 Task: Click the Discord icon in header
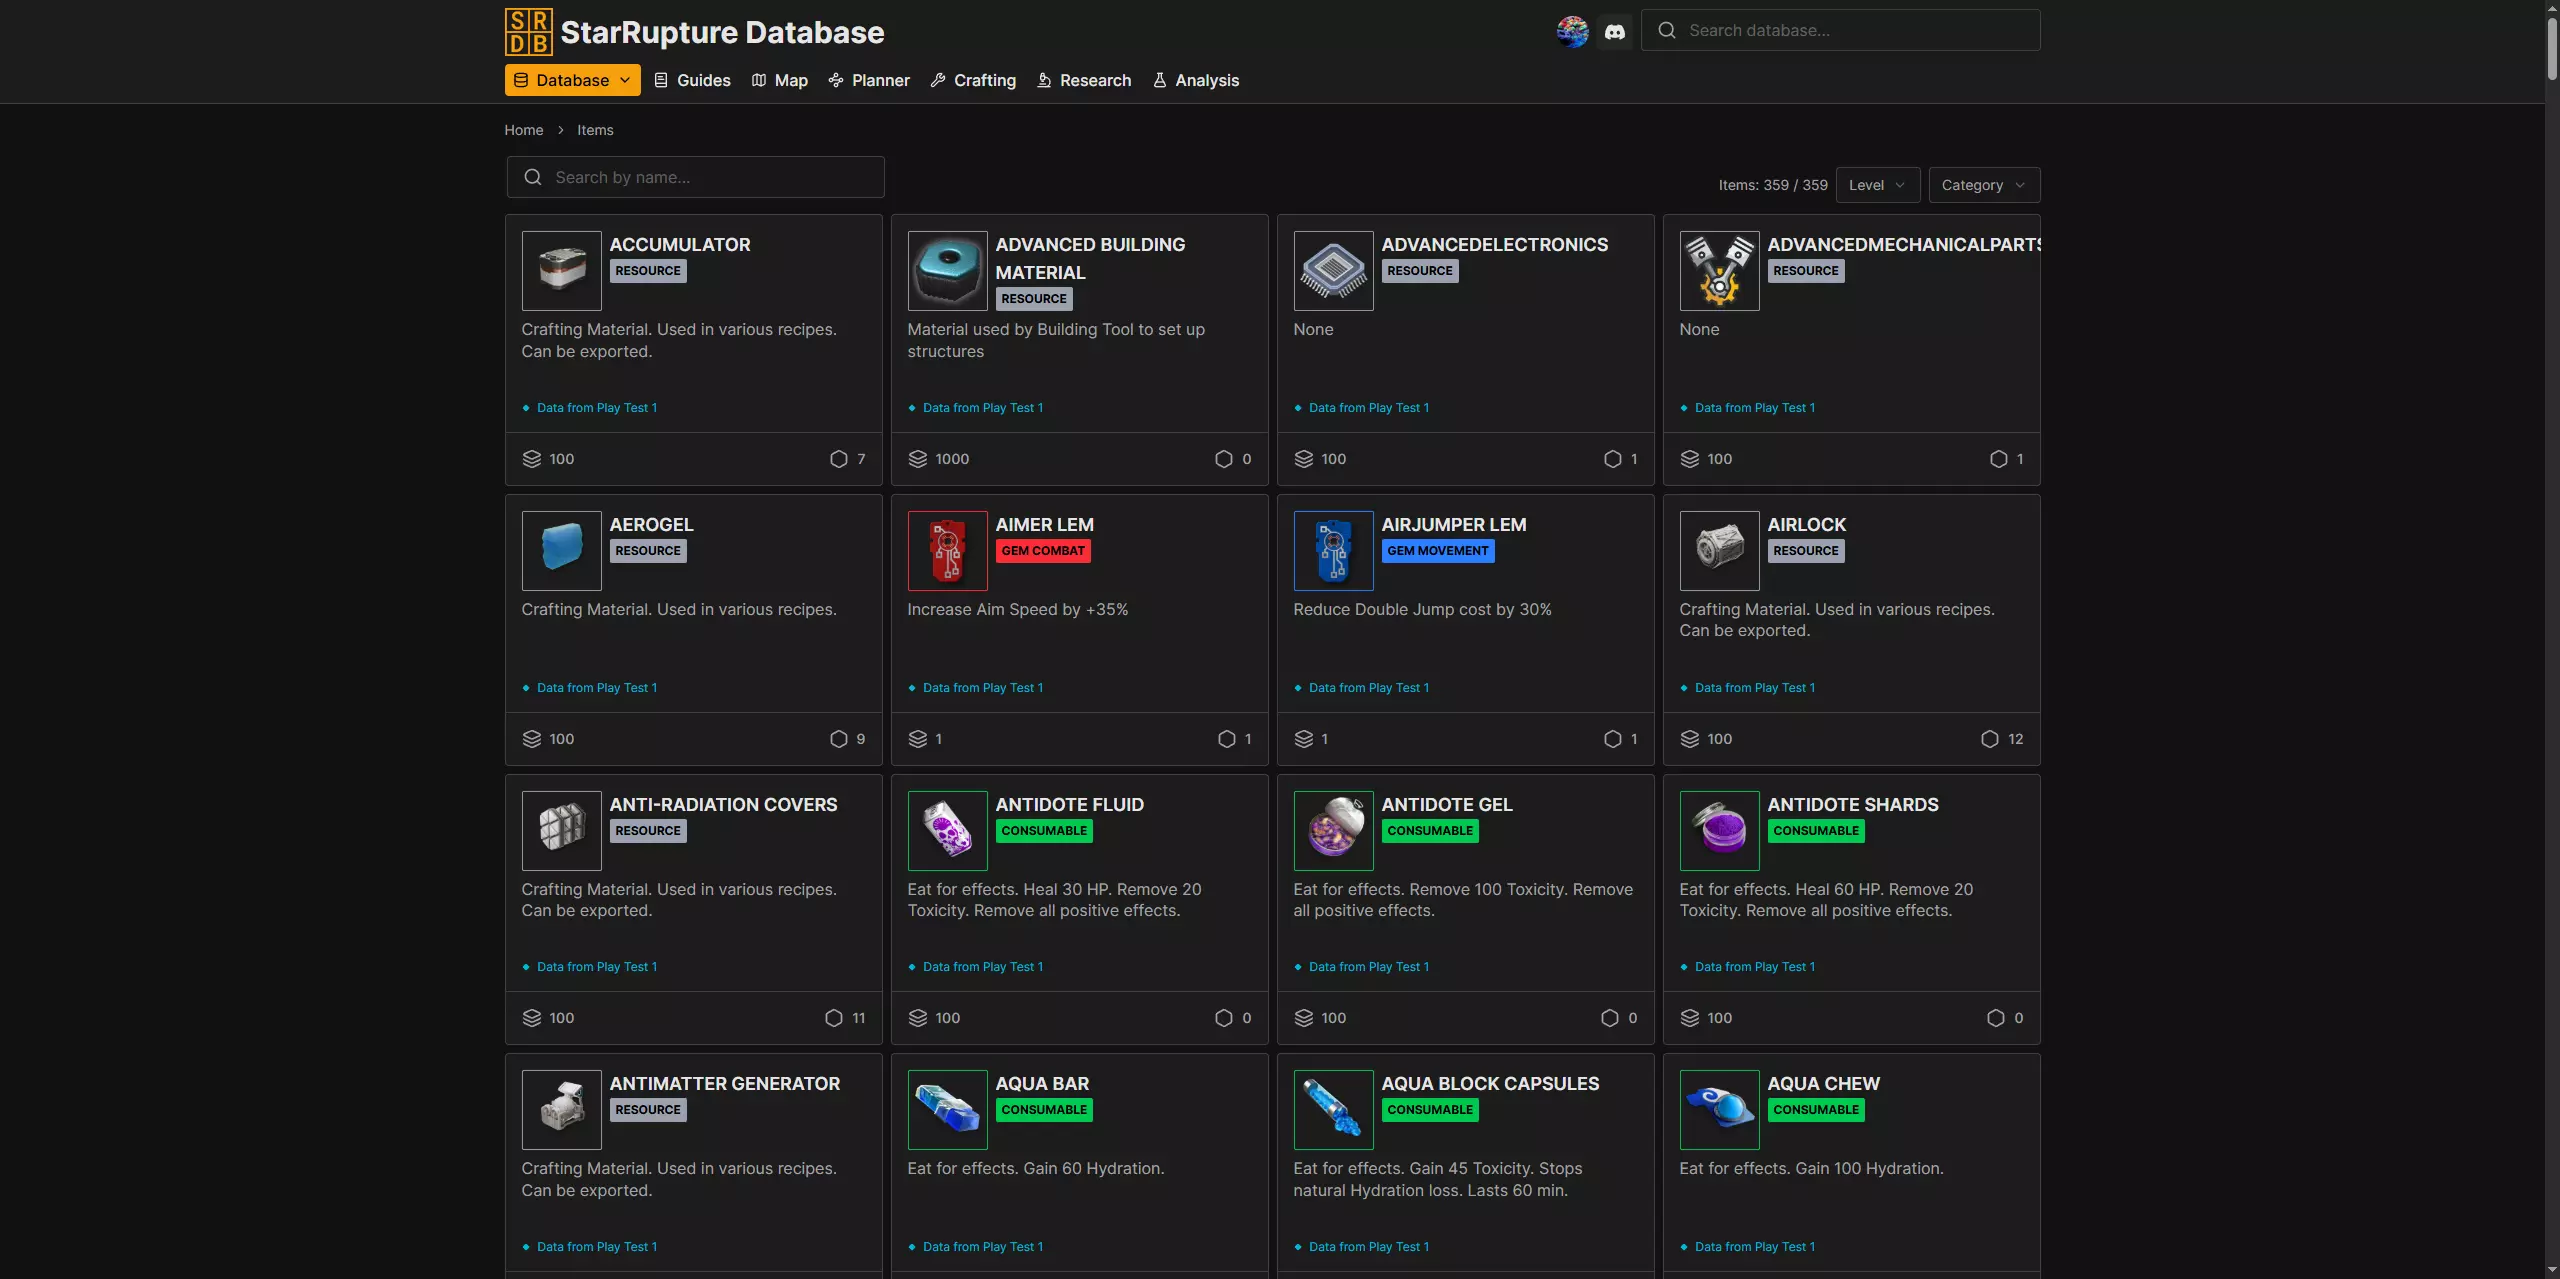(1614, 32)
